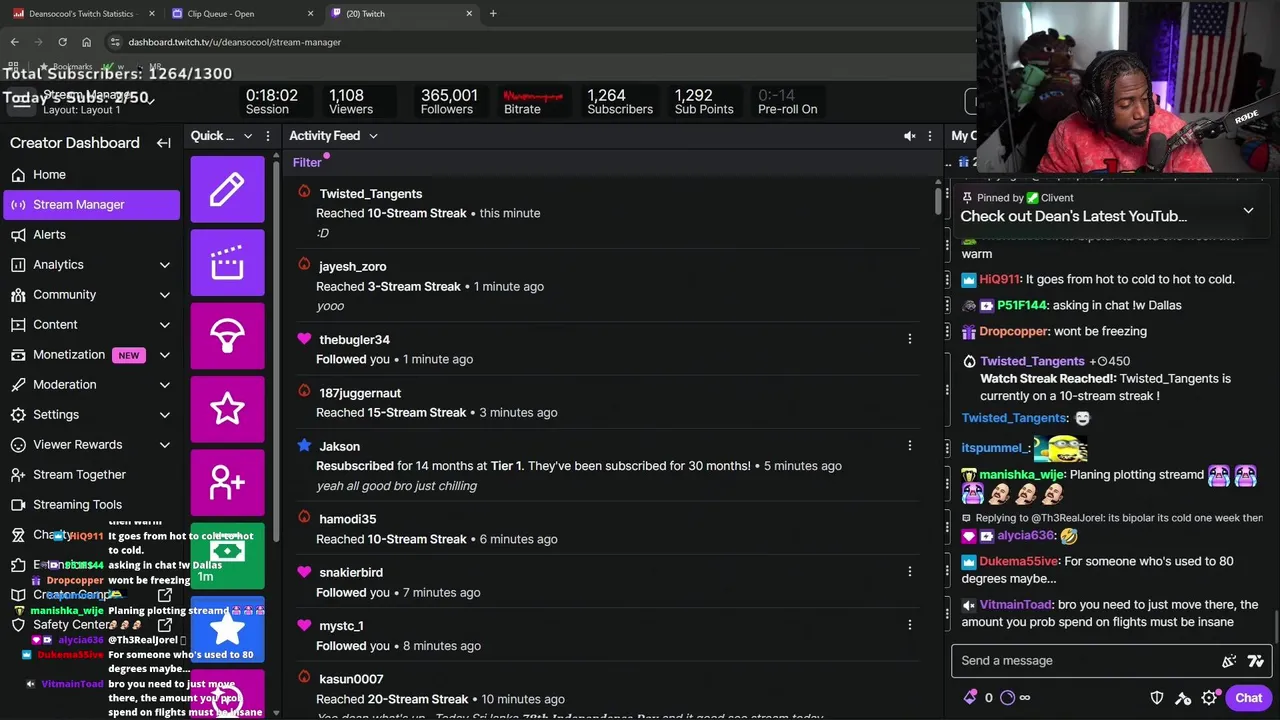Click the Safety Center external link icon
Image resolution: width=1280 pixels, height=720 pixels.
coord(165,625)
